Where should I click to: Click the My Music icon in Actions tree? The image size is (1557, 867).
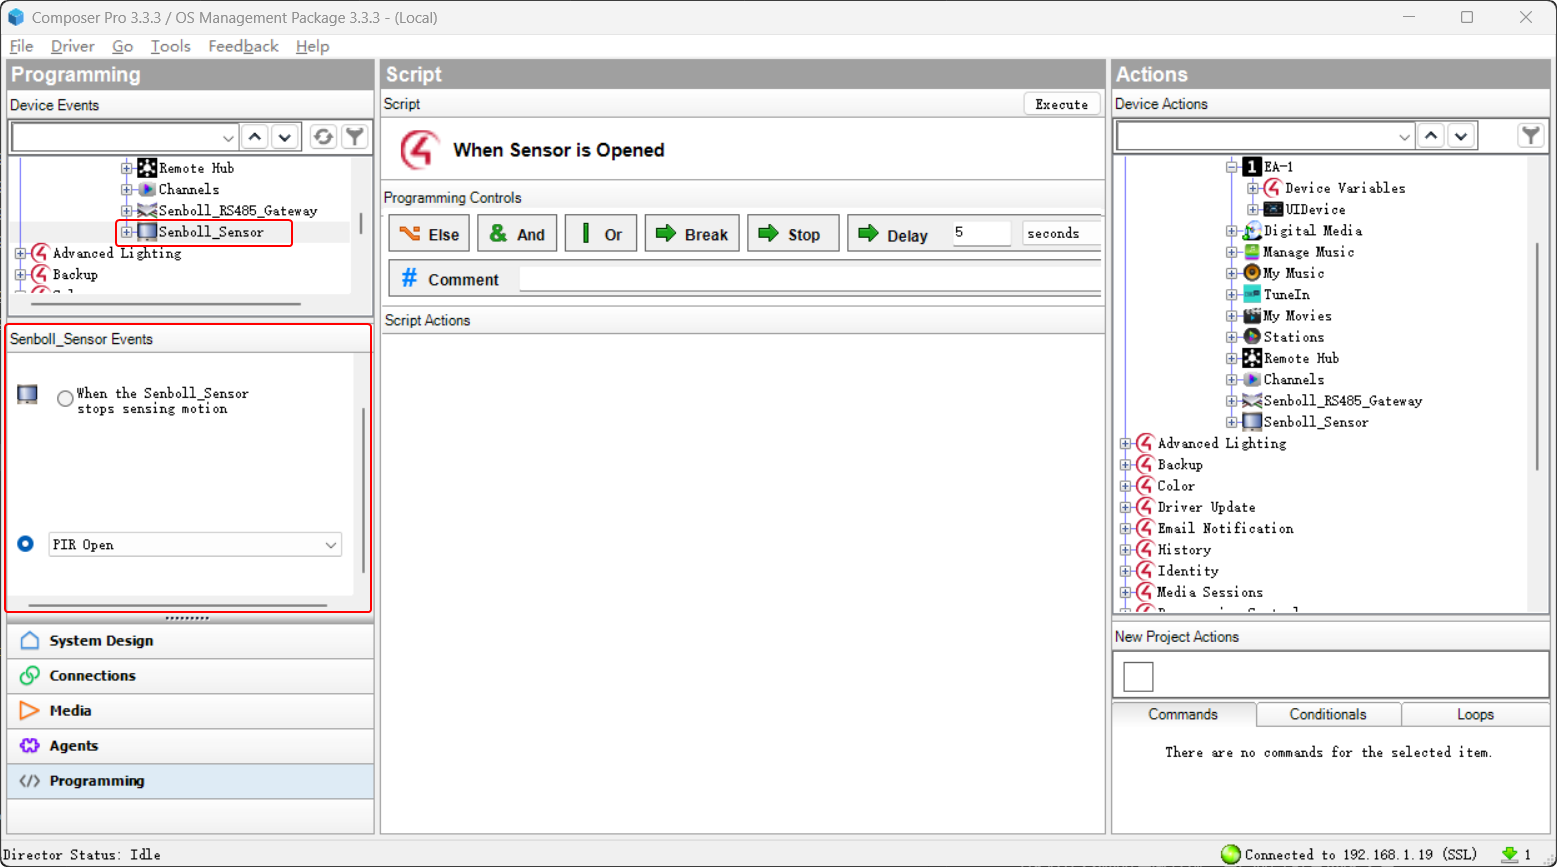click(x=1251, y=273)
